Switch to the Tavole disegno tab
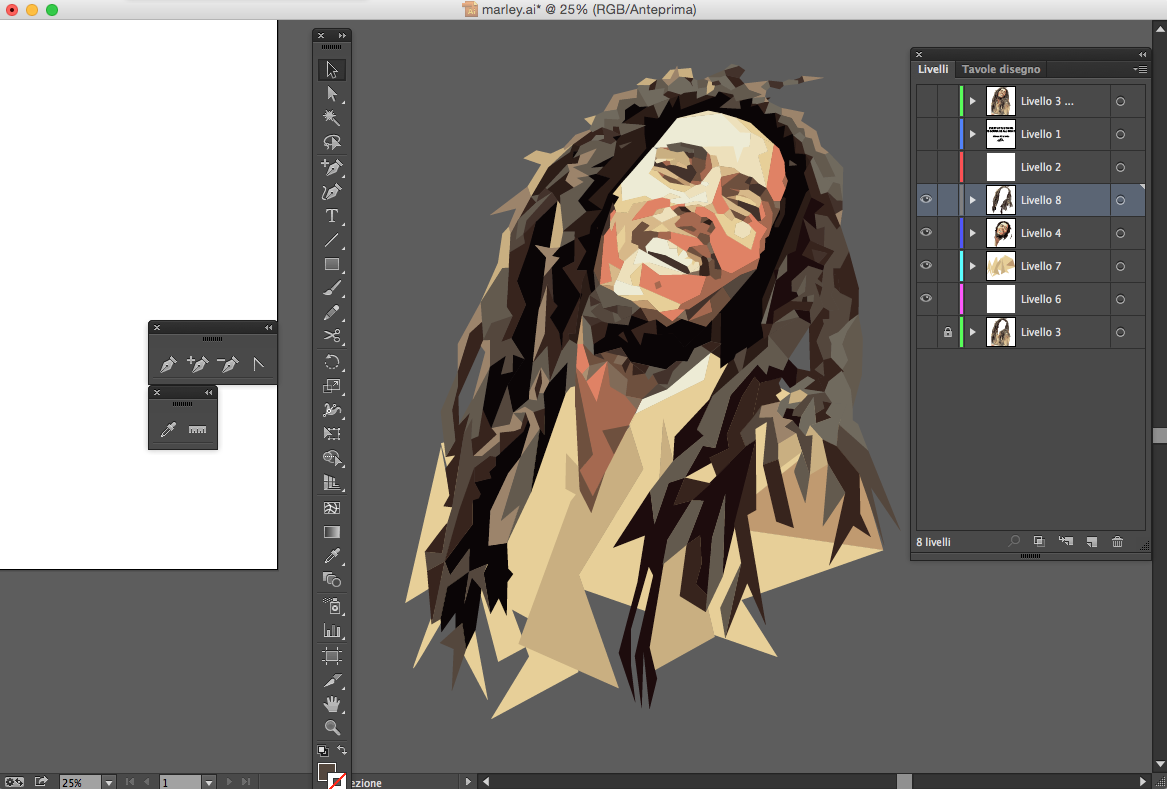Viewport: 1167px width, 789px height. click(1000, 69)
